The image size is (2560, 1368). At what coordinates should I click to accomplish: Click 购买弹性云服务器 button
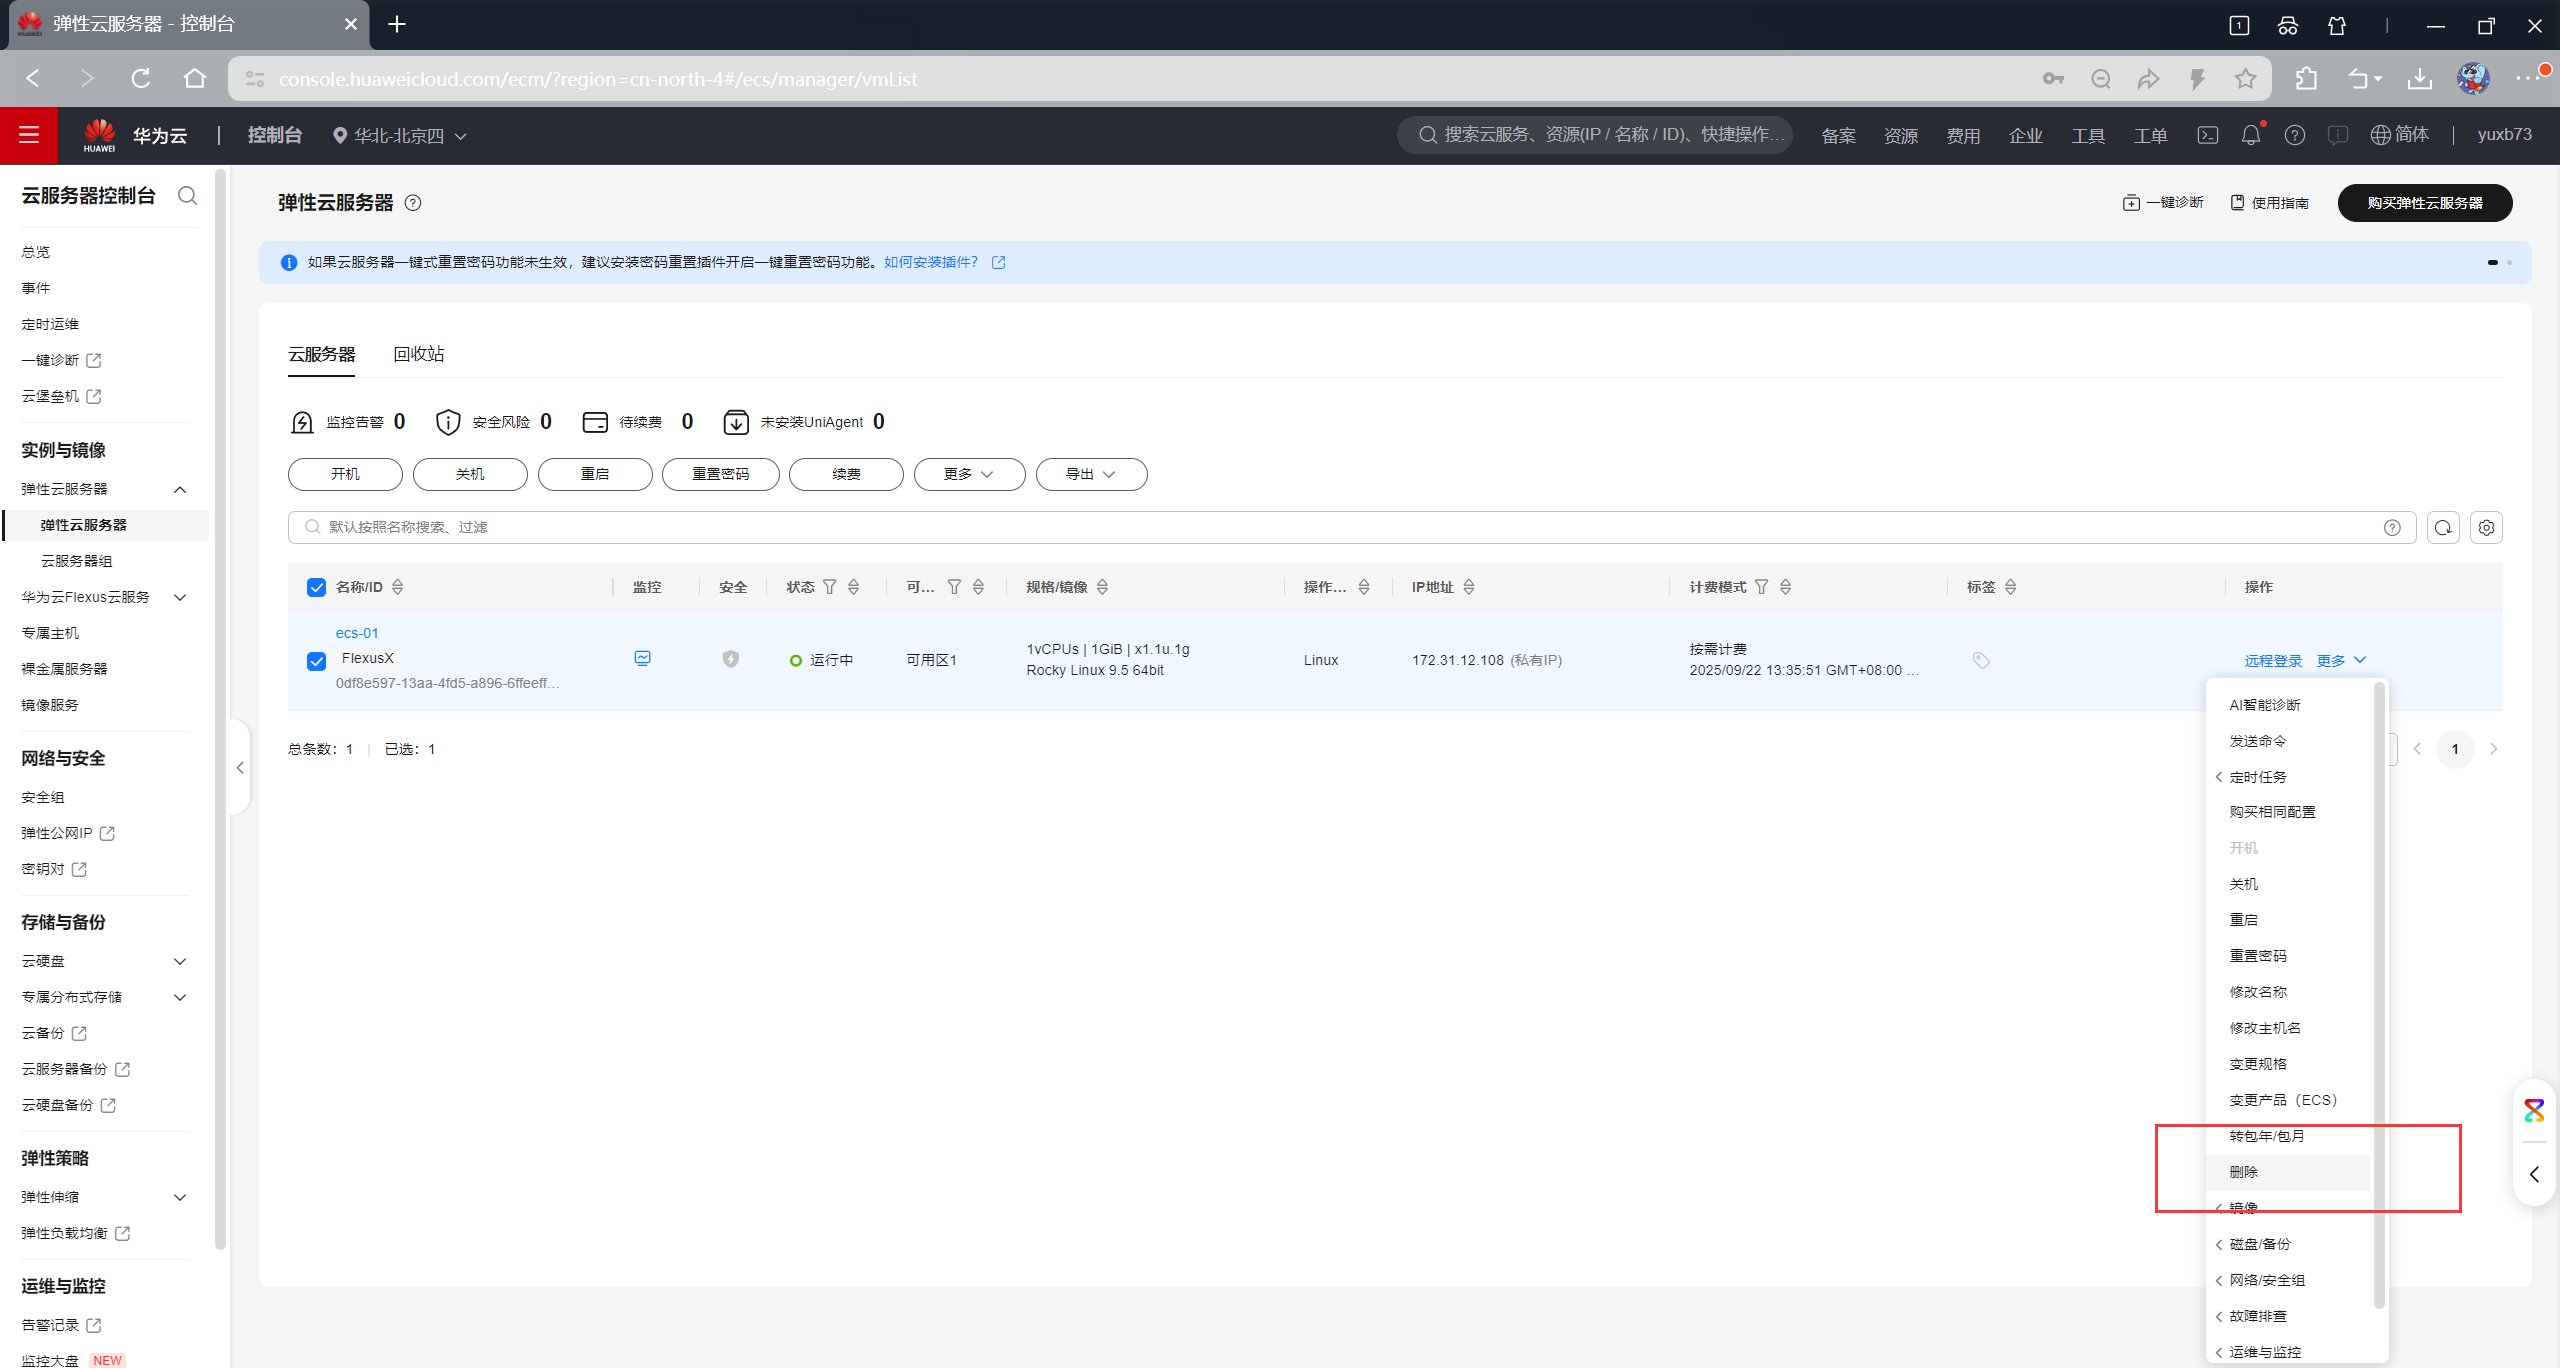point(2424,203)
